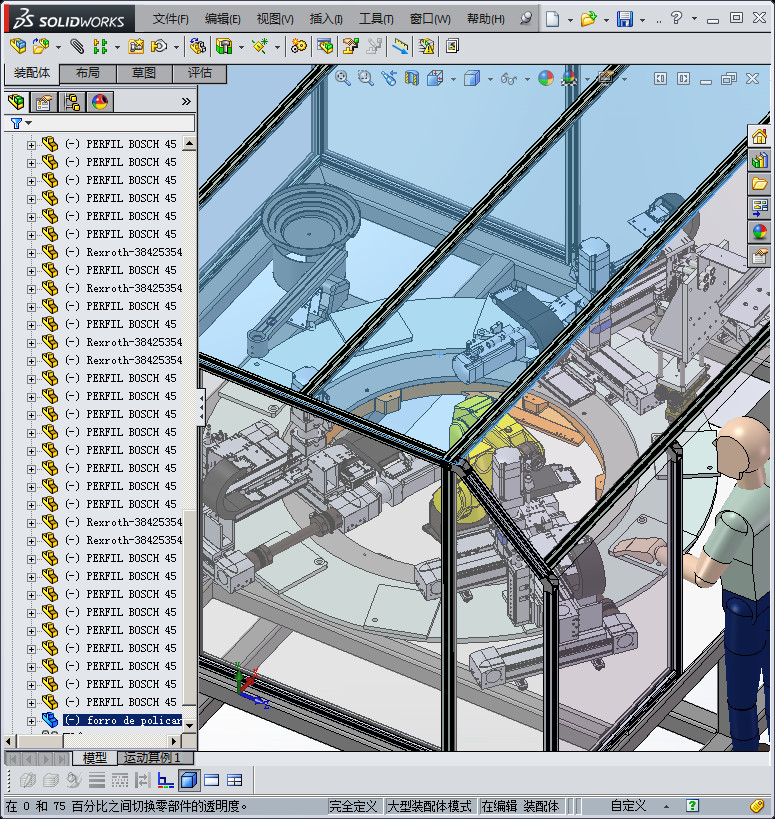The height and width of the screenshot is (819, 775).
Task: Switch to the 评估 tab
Action: [199, 73]
